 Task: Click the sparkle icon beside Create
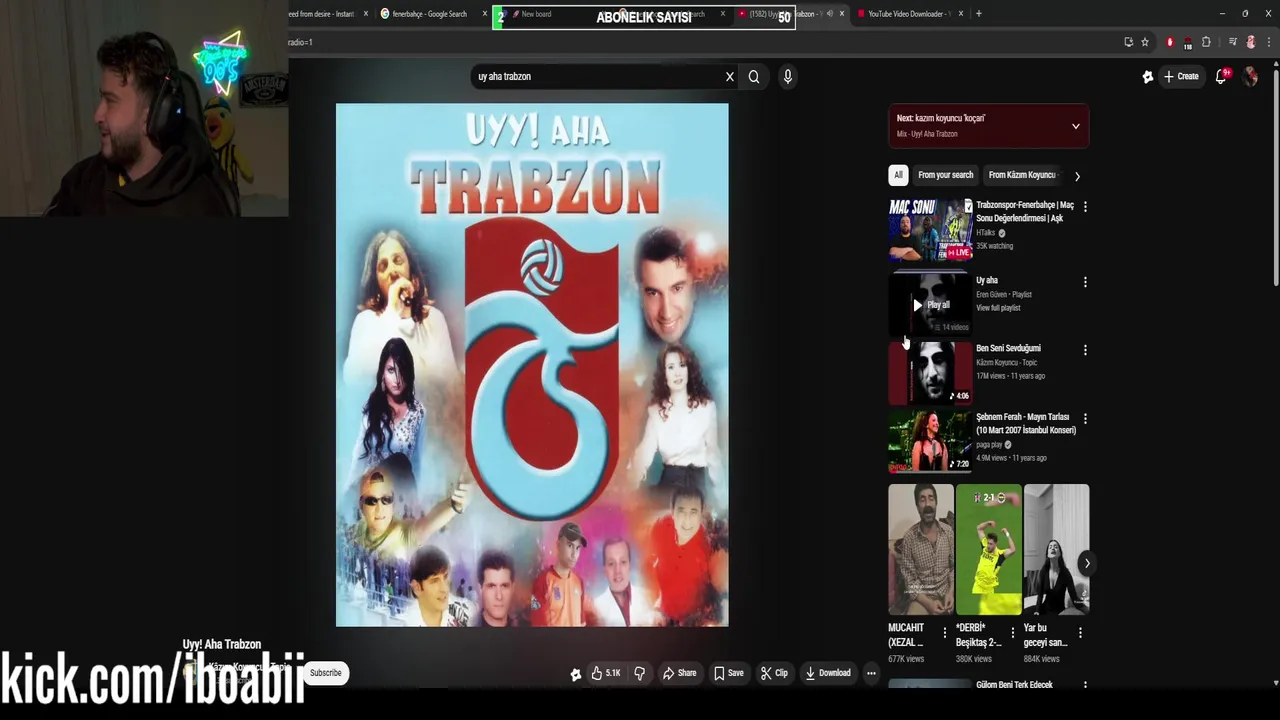(1148, 76)
